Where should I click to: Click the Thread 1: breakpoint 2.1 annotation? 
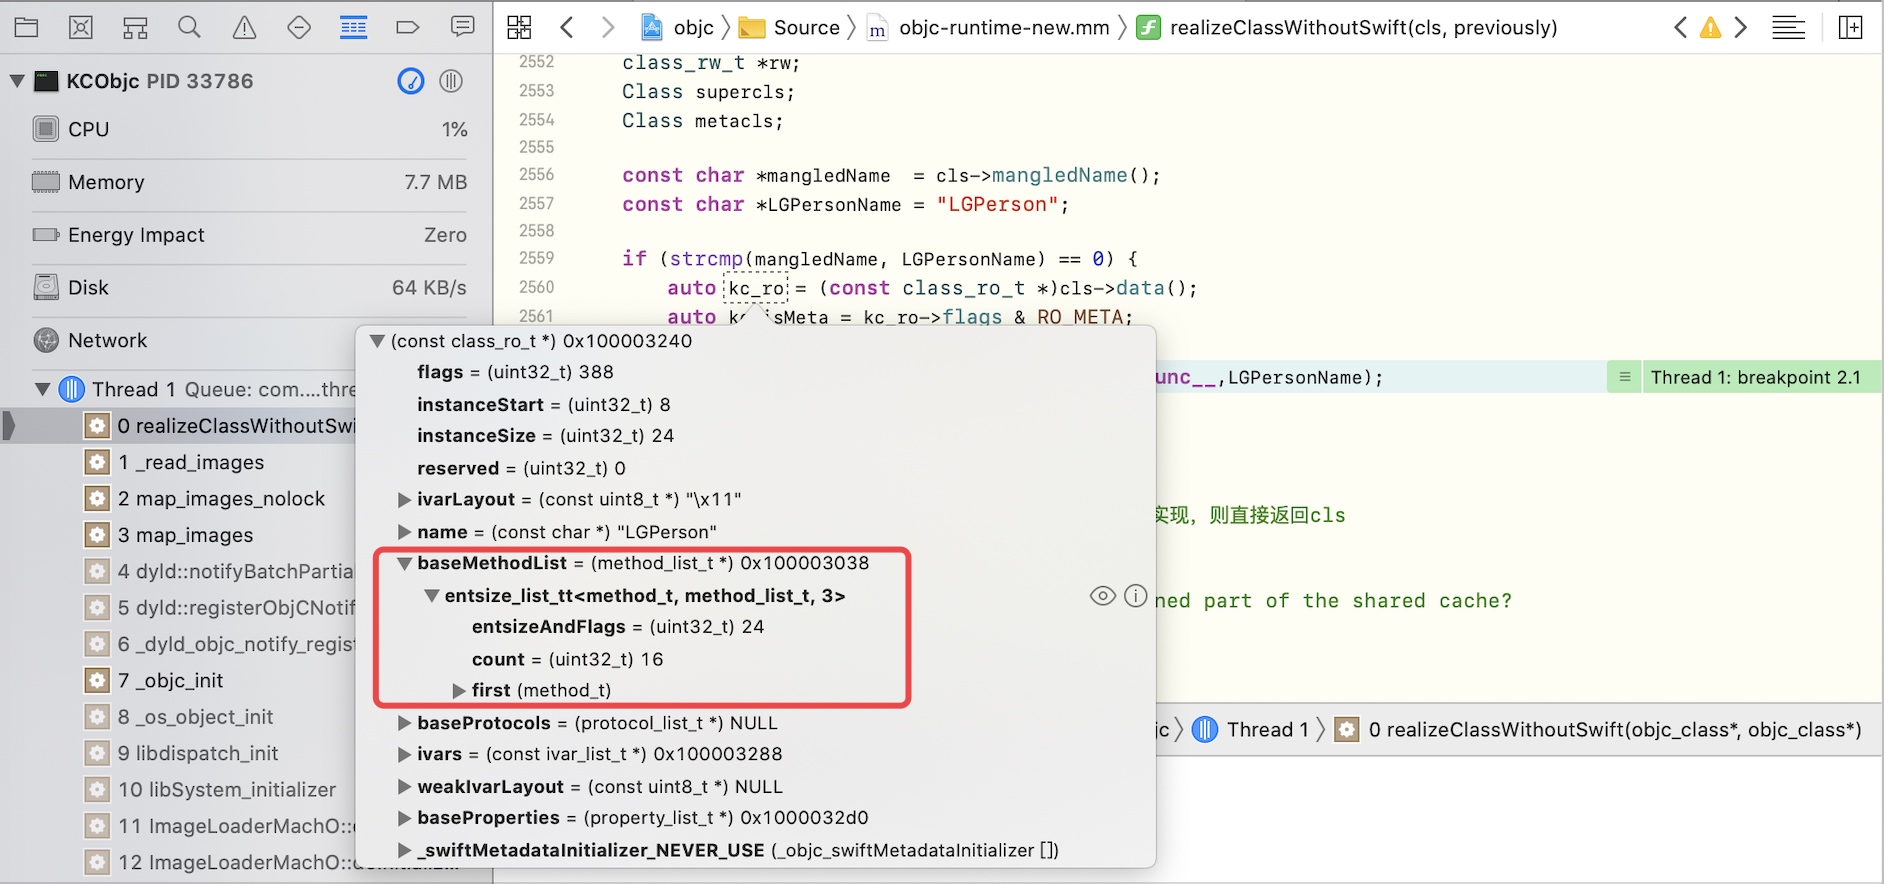pyautogui.click(x=1756, y=377)
